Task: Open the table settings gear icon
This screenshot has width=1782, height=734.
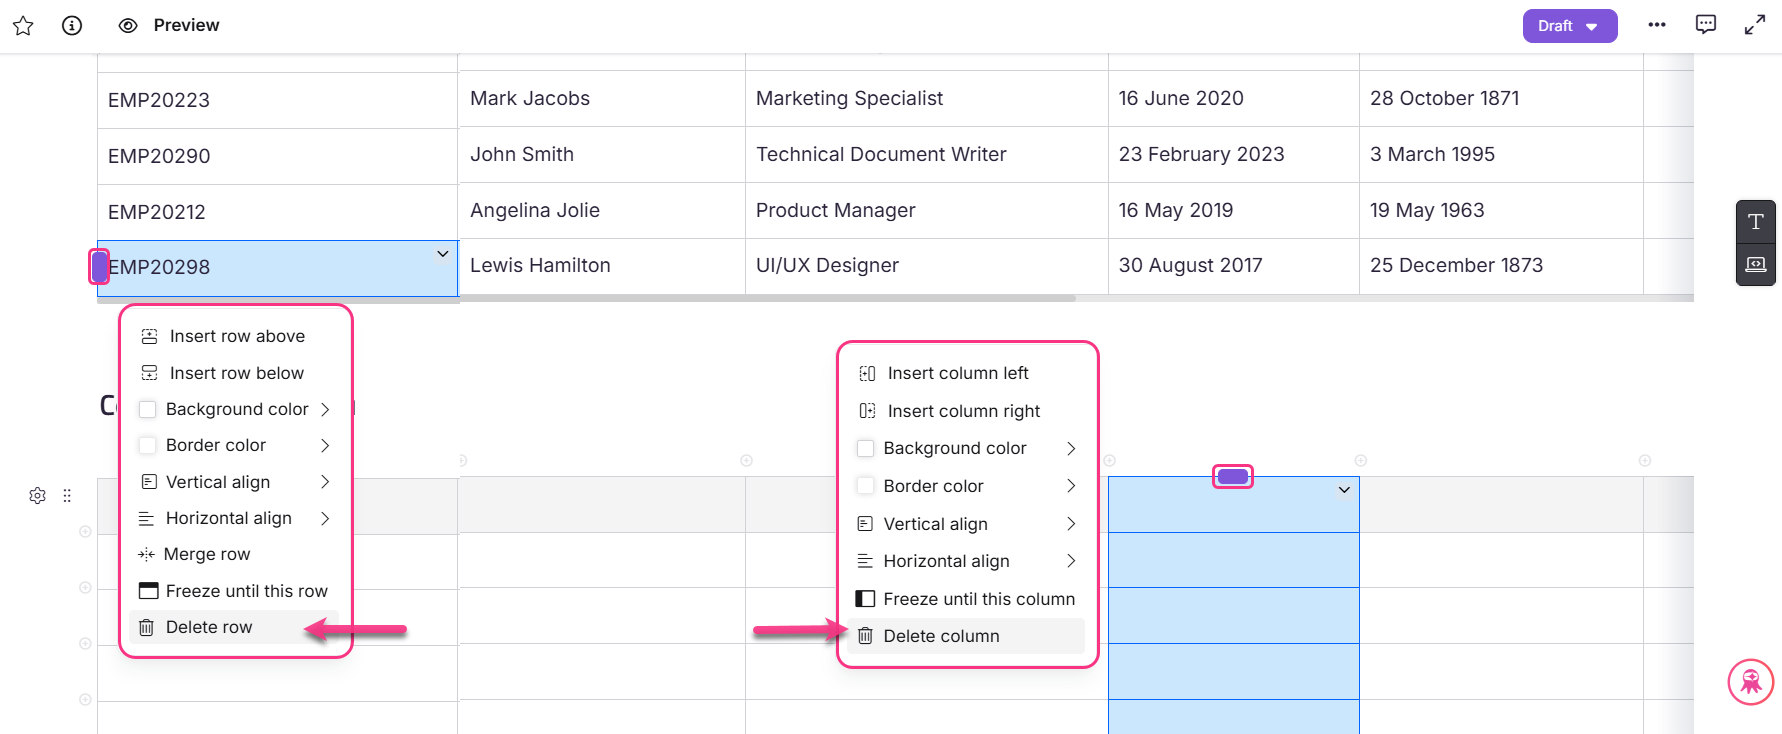Action: pyautogui.click(x=38, y=496)
